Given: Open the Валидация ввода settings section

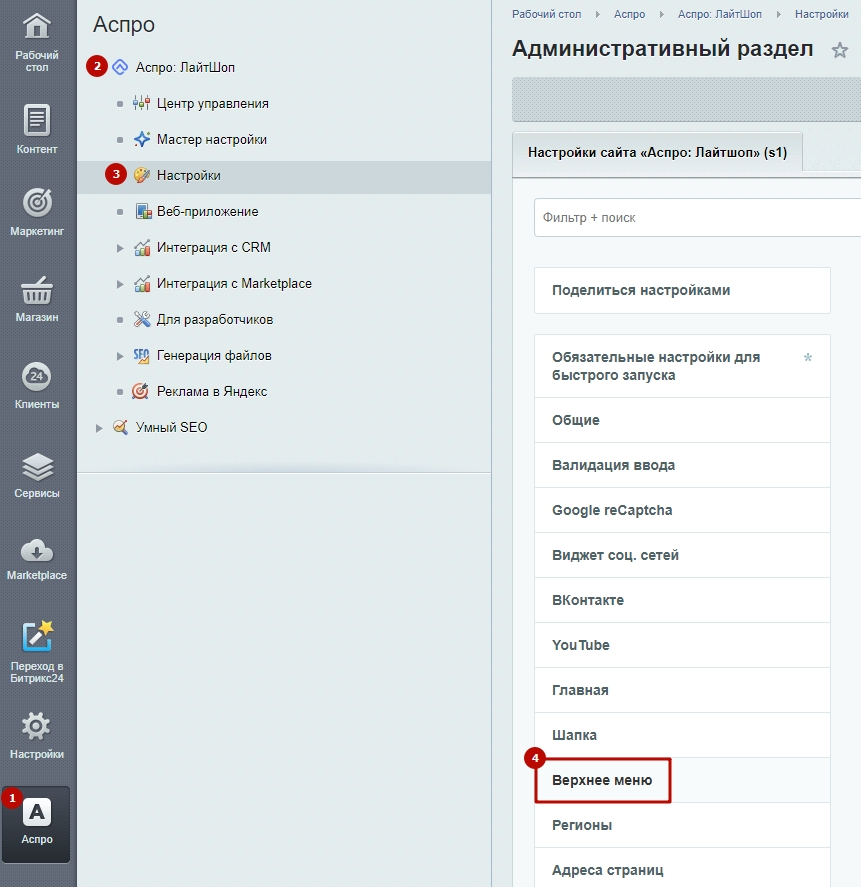Looking at the screenshot, I should pyautogui.click(x=682, y=465).
